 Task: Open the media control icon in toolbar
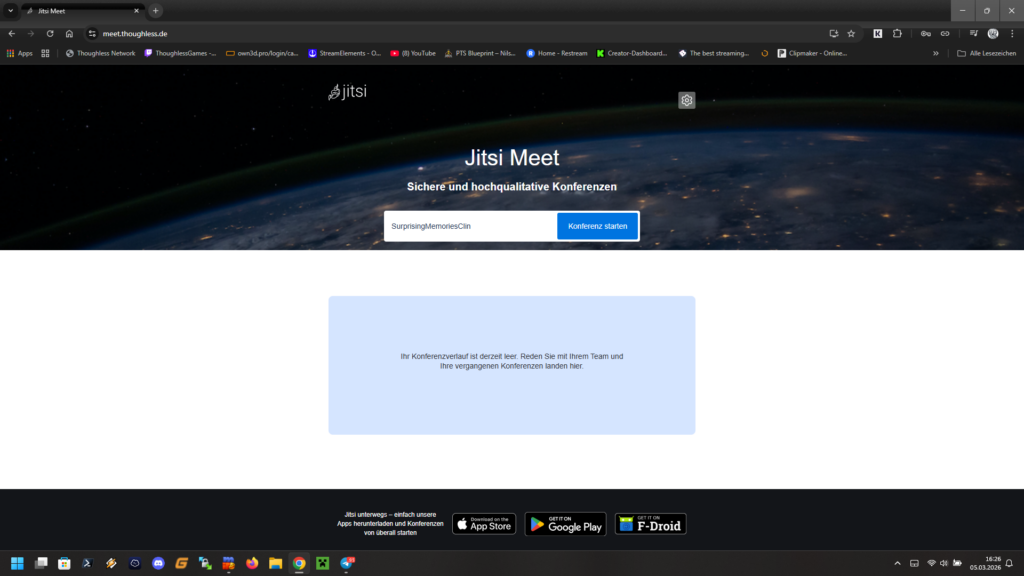(x=973, y=33)
